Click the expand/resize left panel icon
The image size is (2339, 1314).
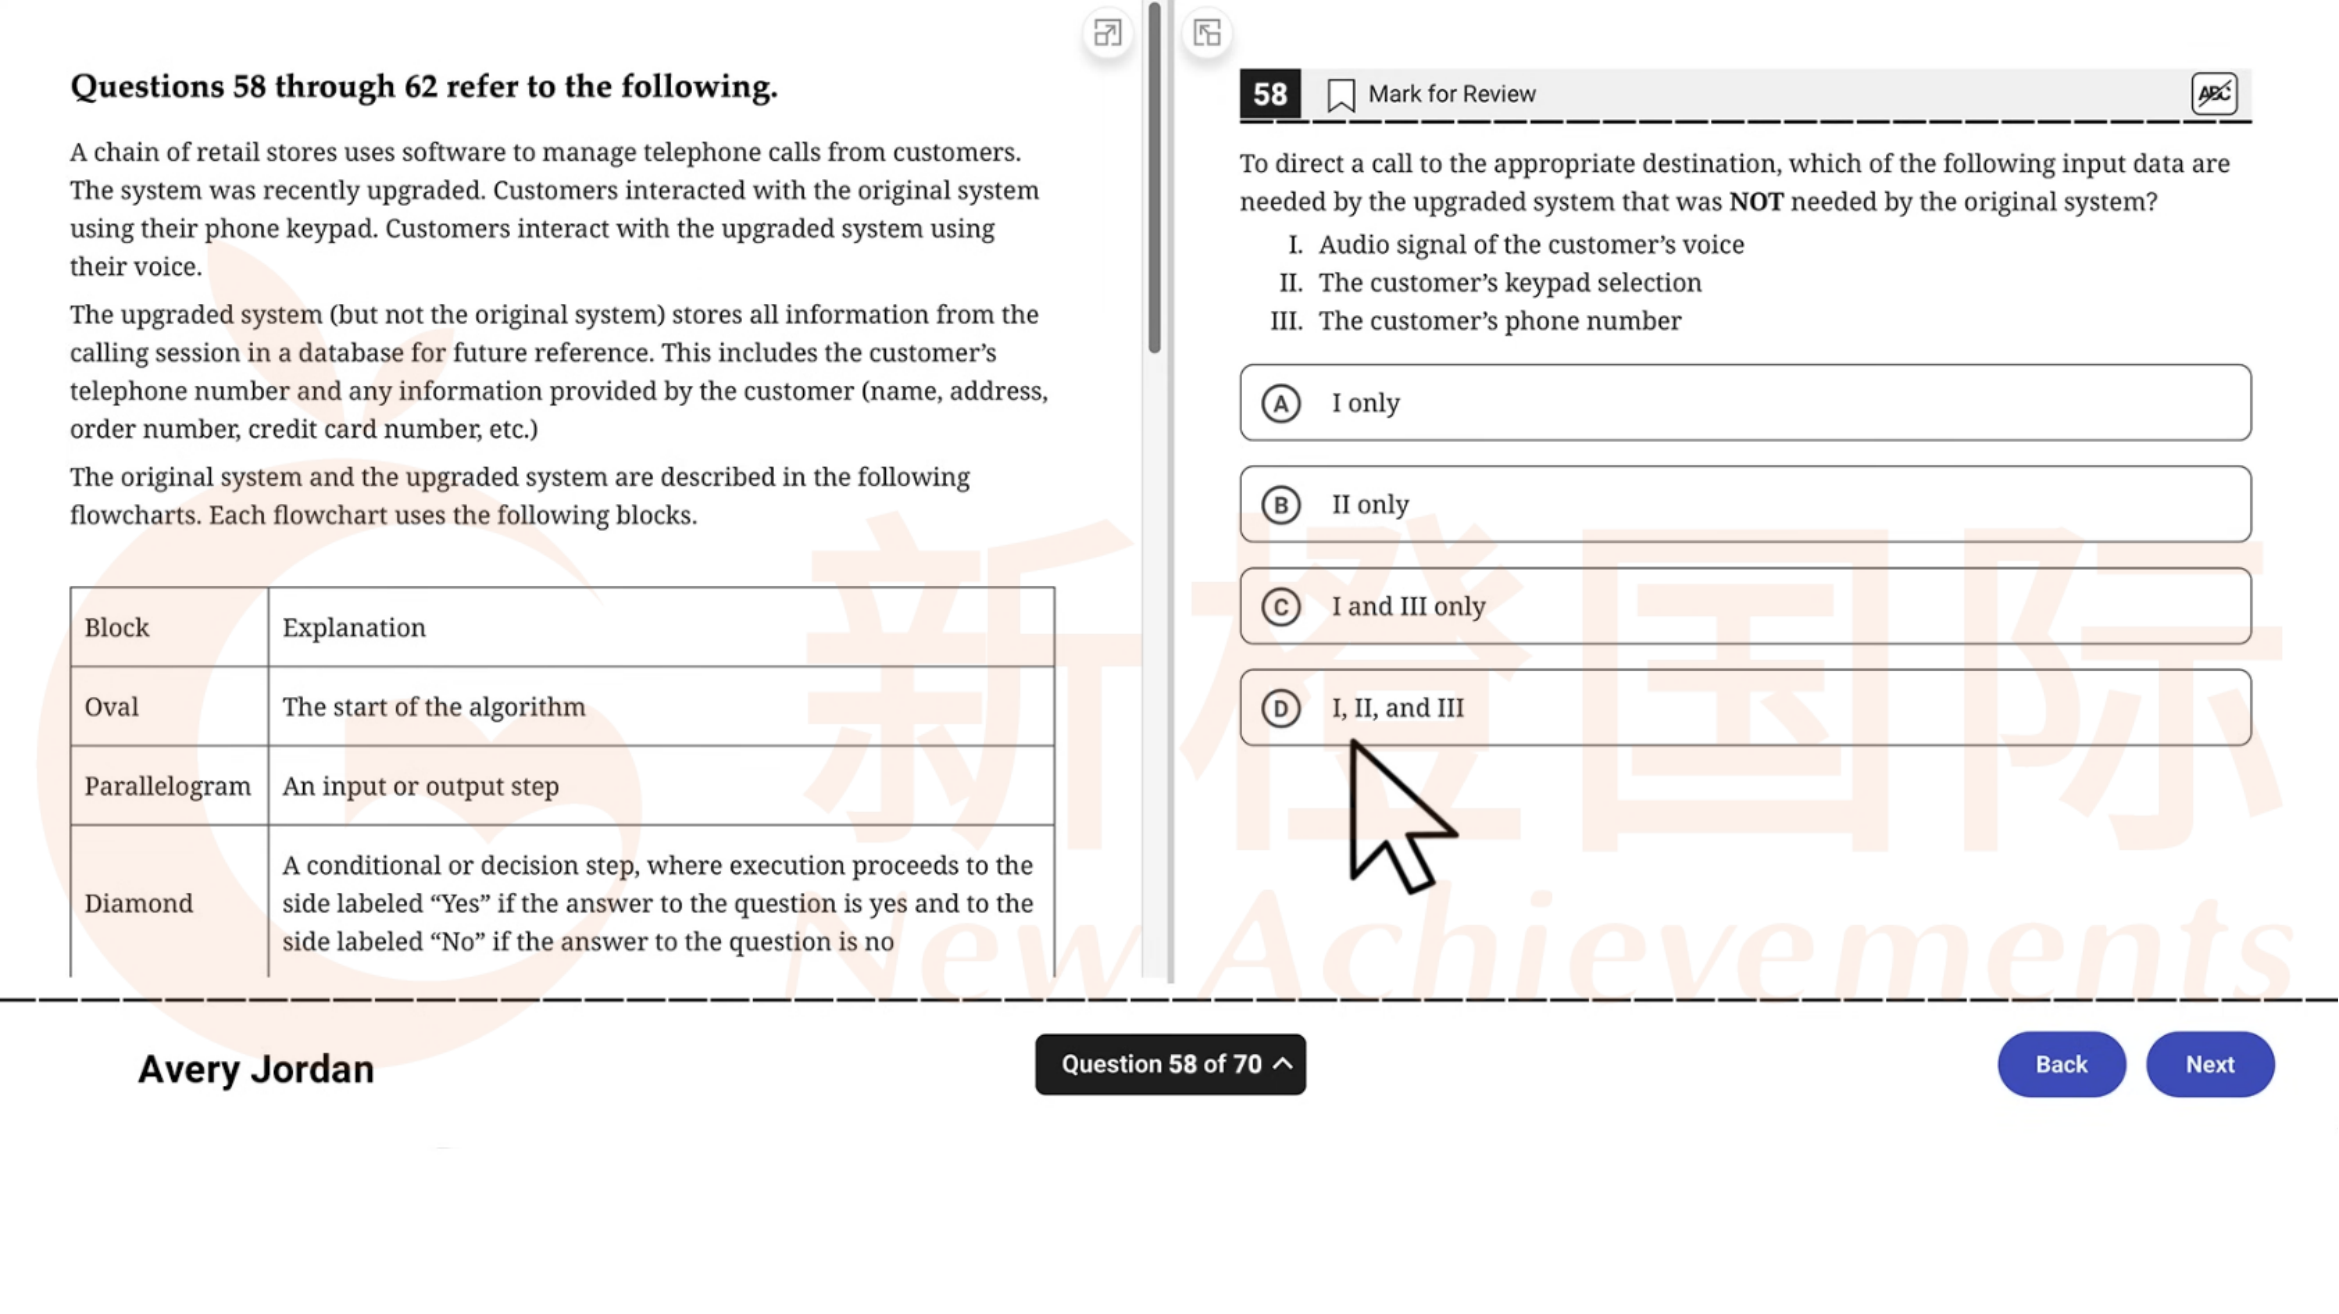pos(1107,31)
